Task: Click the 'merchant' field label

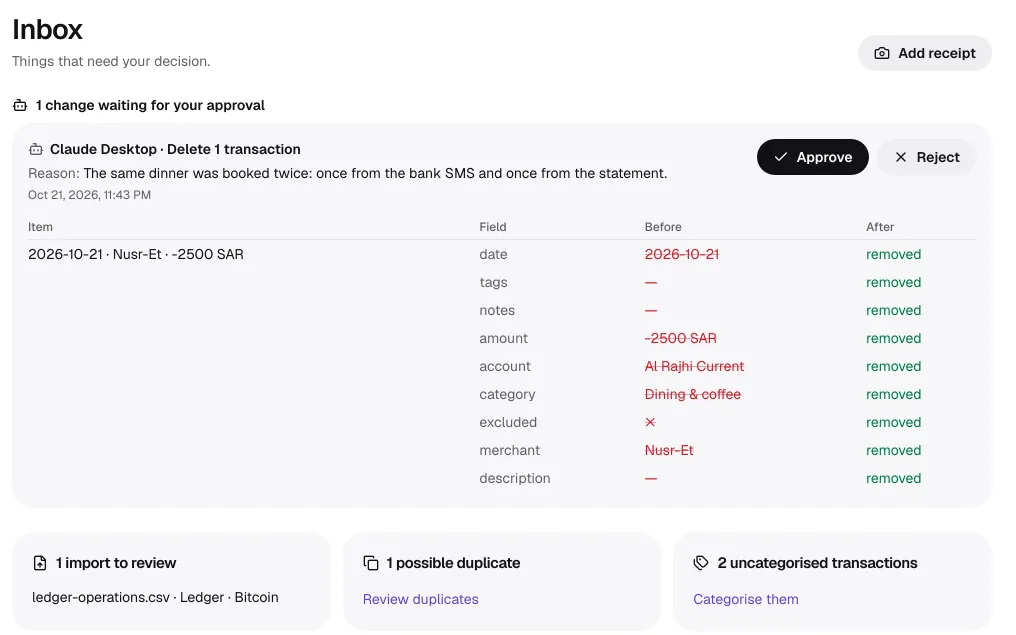Action: [509, 450]
